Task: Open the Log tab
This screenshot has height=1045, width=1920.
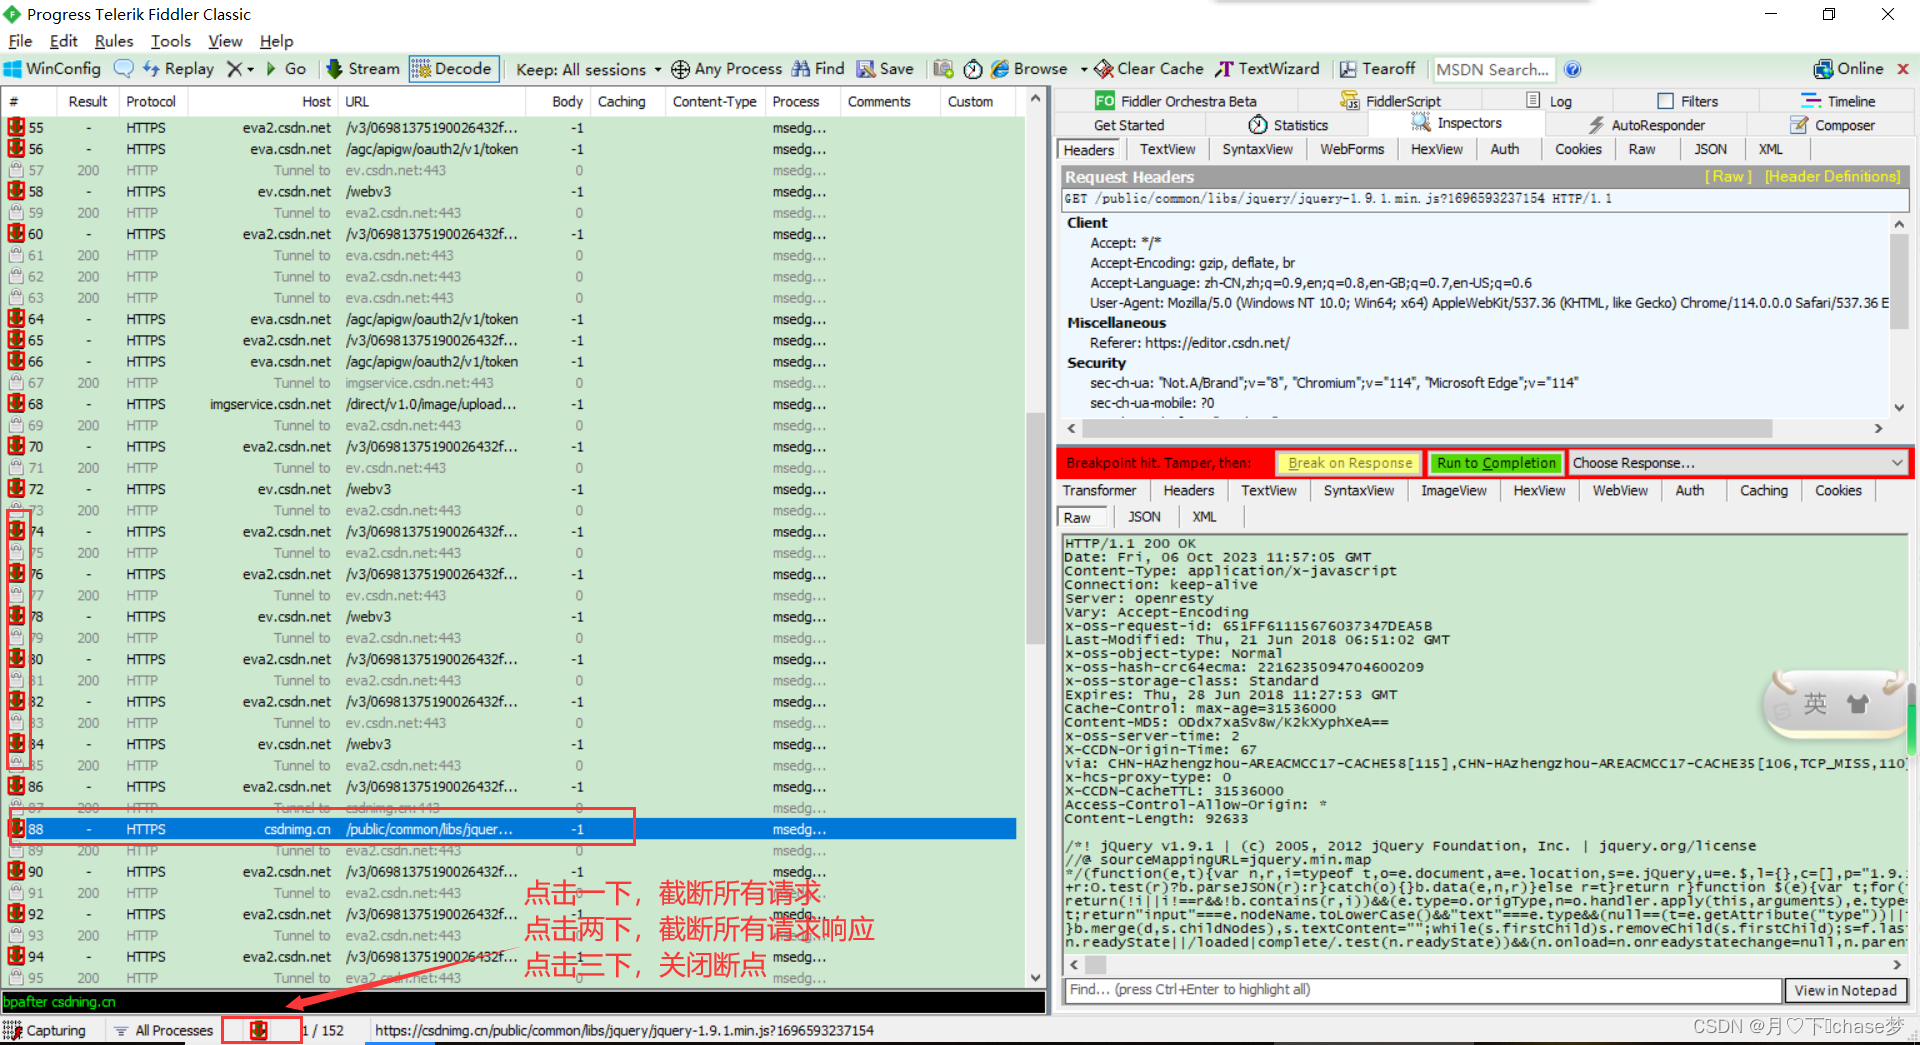Action: click(x=1549, y=101)
